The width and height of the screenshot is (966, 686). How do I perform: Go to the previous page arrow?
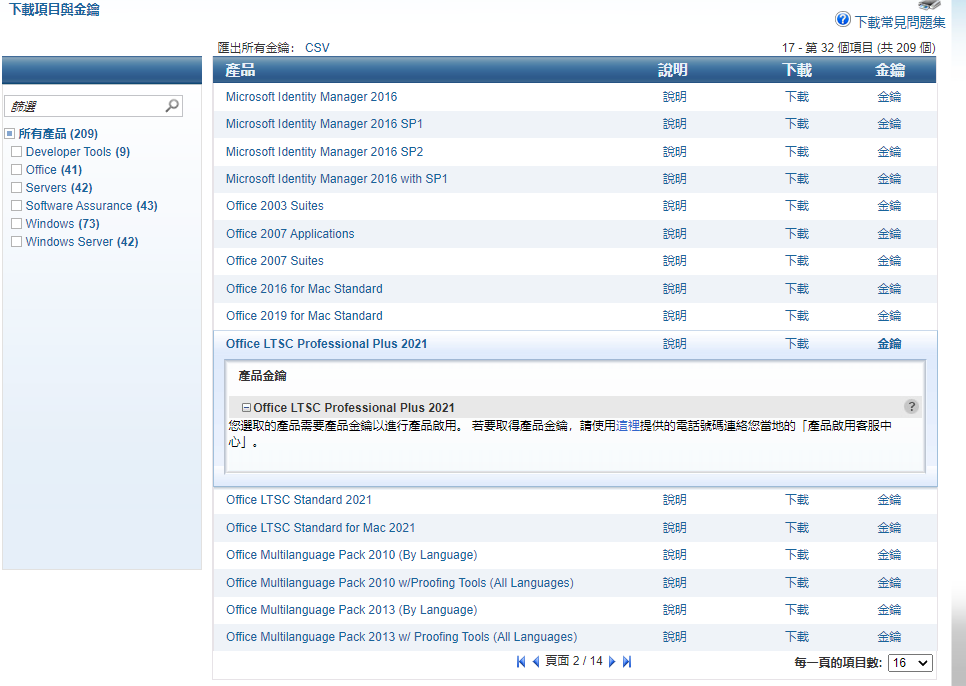tap(535, 661)
